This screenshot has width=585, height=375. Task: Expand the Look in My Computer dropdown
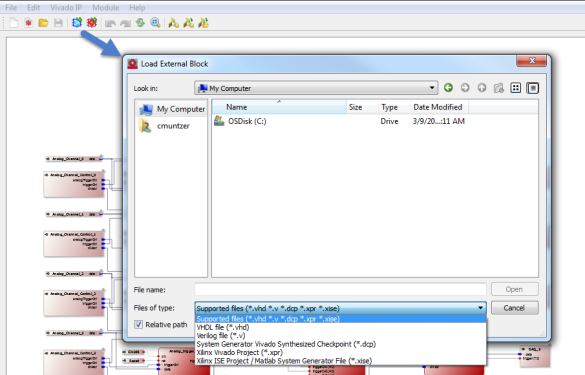[432, 88]
